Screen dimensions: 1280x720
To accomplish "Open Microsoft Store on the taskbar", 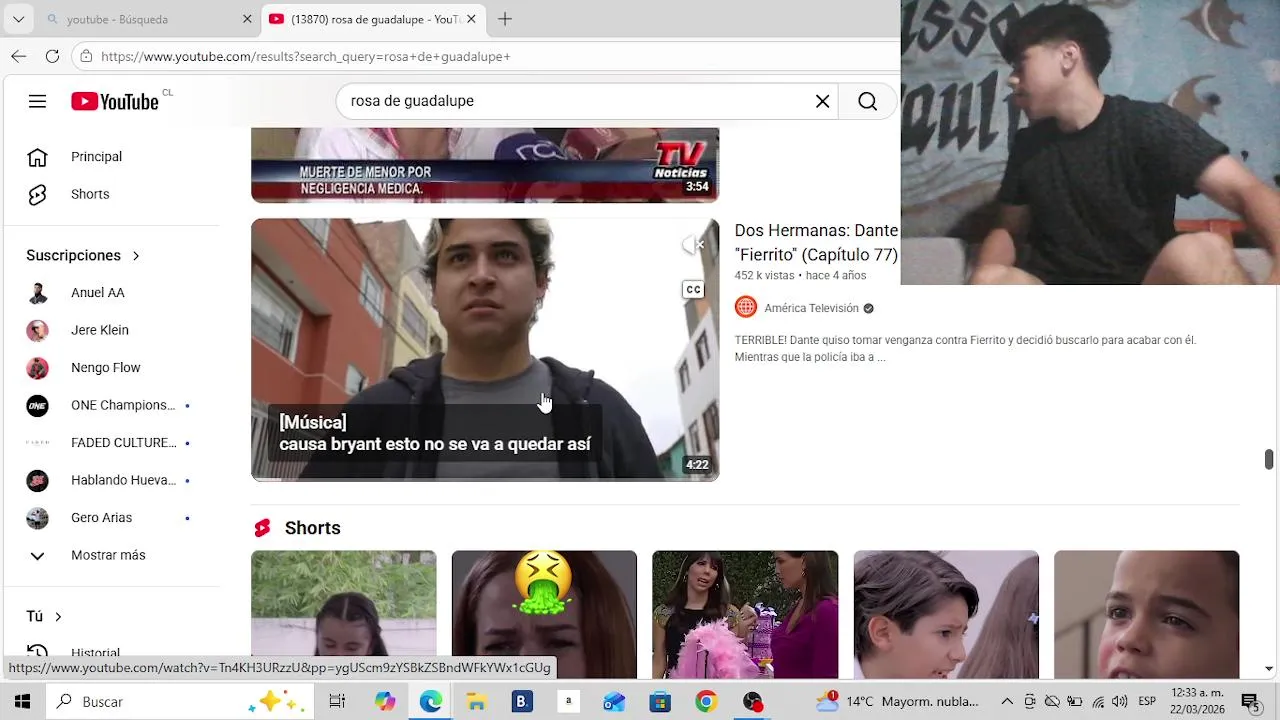I will click(660, 702).
